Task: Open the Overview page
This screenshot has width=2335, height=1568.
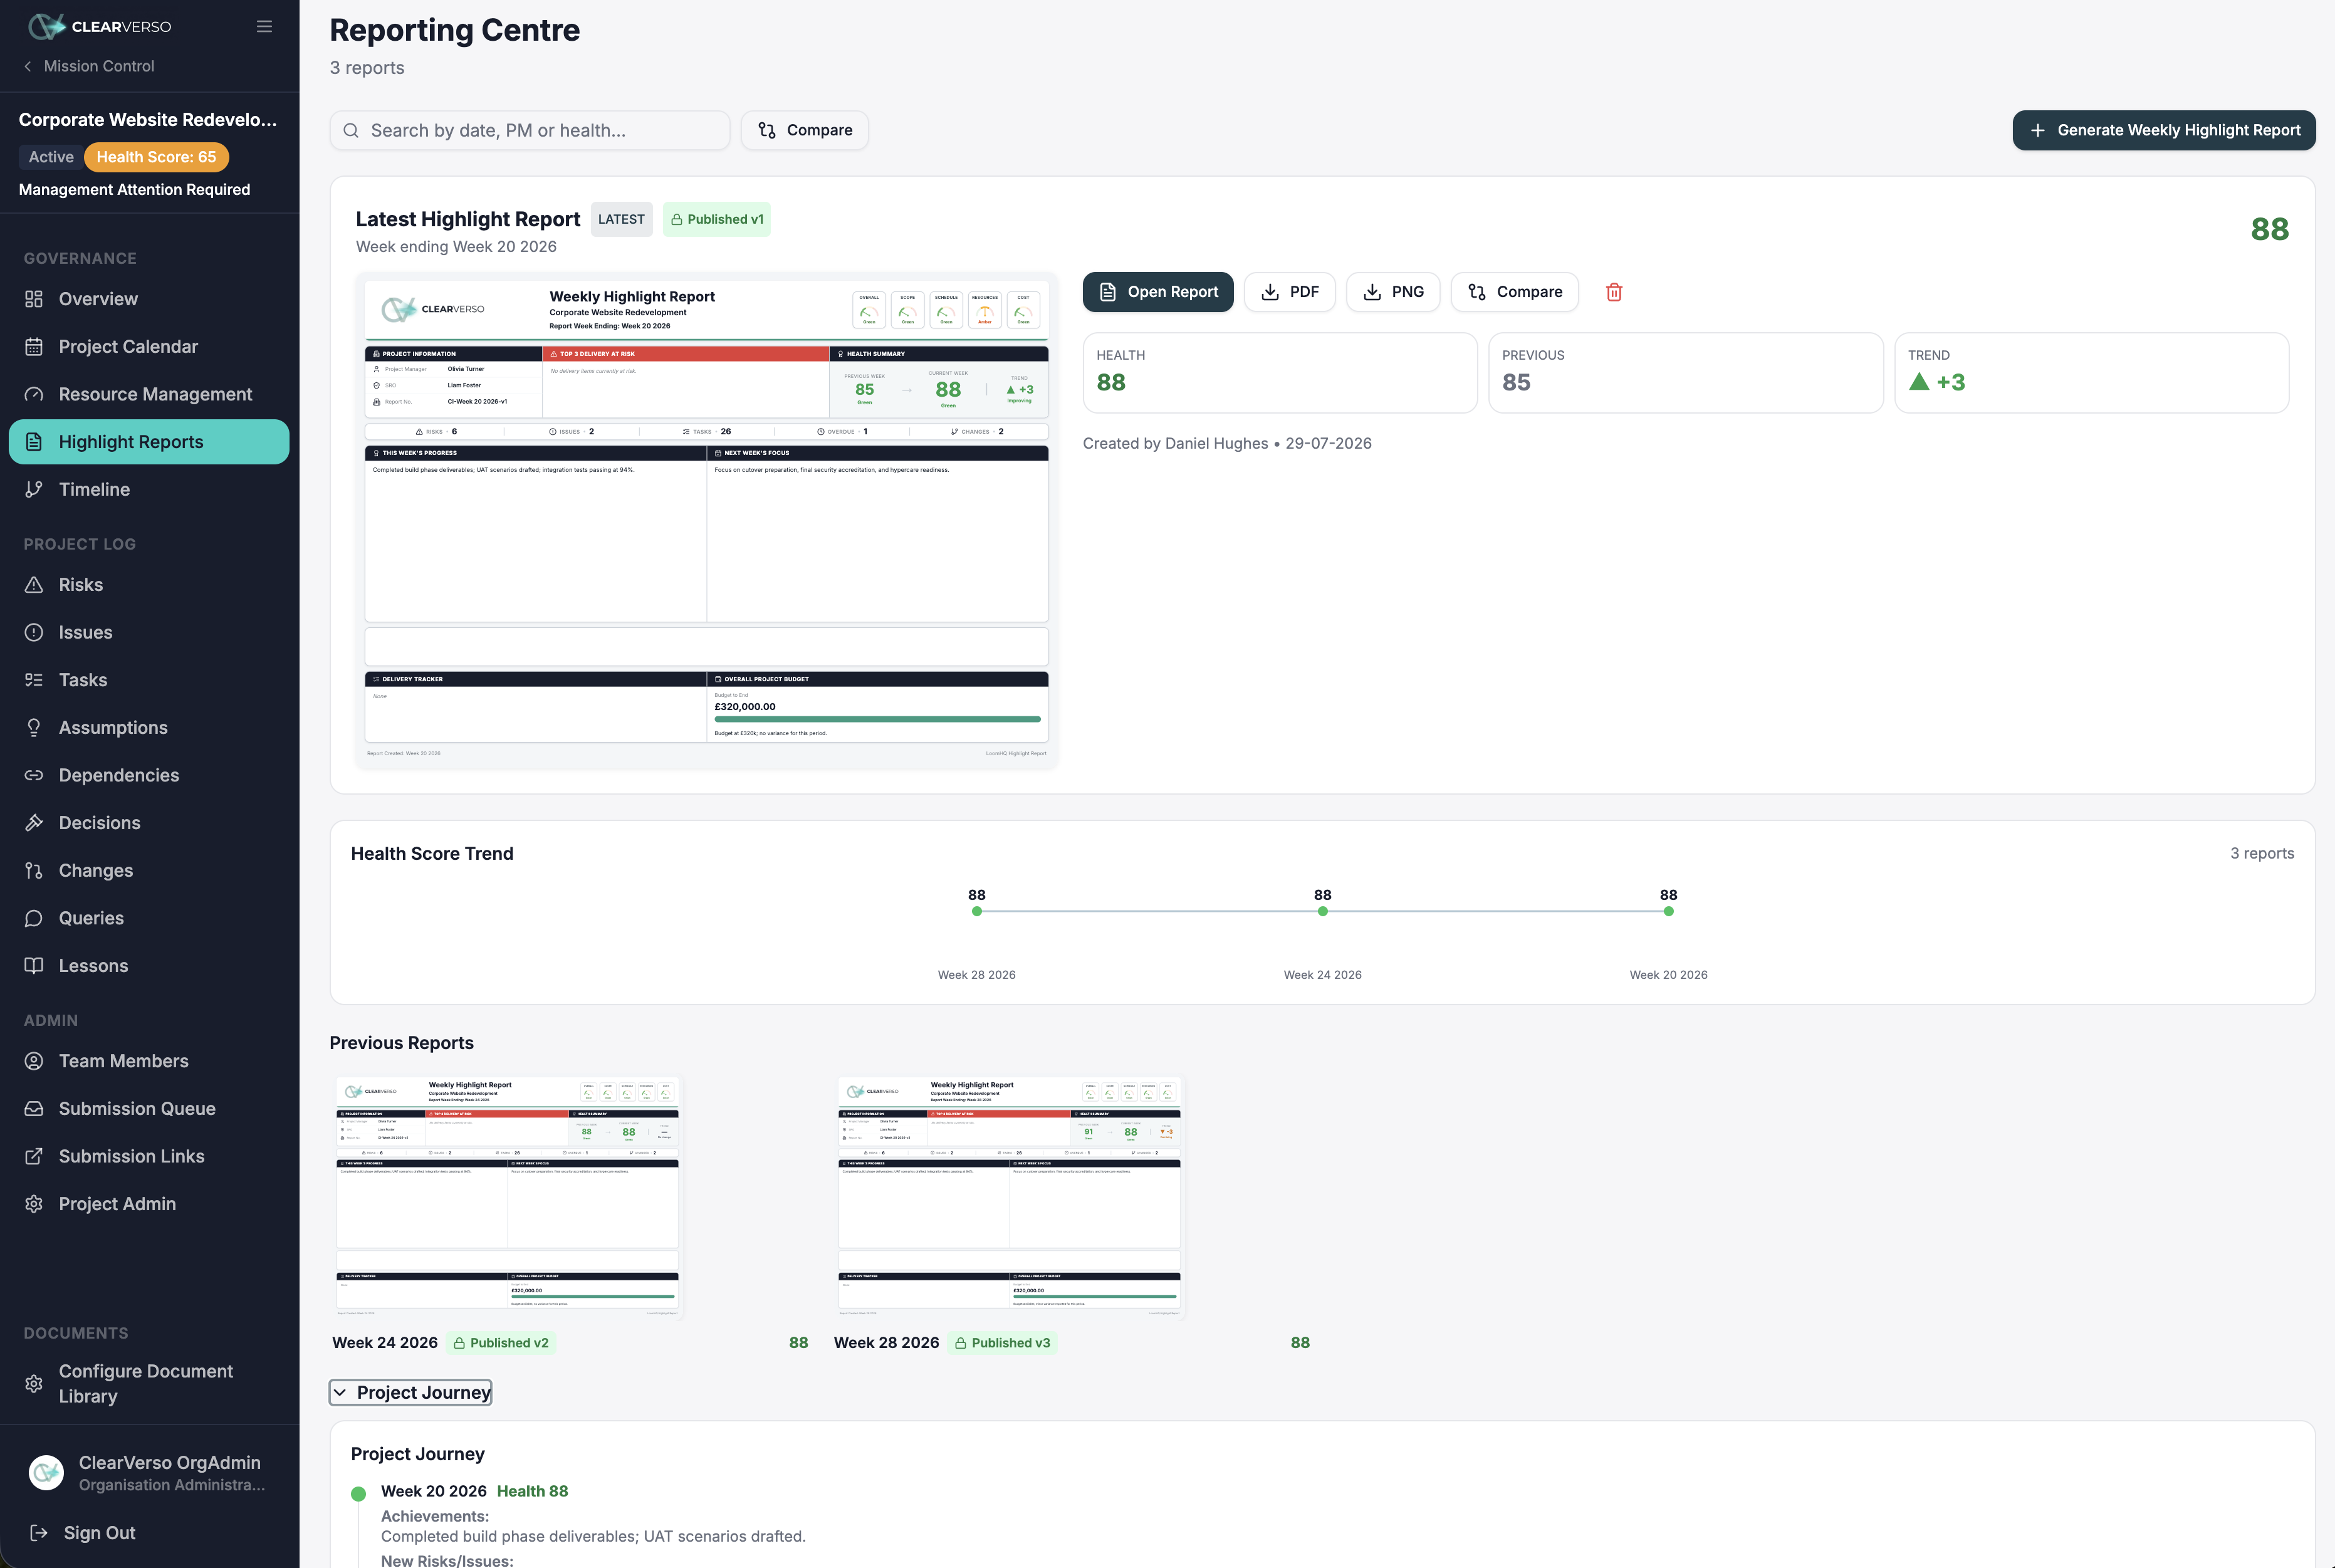Action: 149,299
